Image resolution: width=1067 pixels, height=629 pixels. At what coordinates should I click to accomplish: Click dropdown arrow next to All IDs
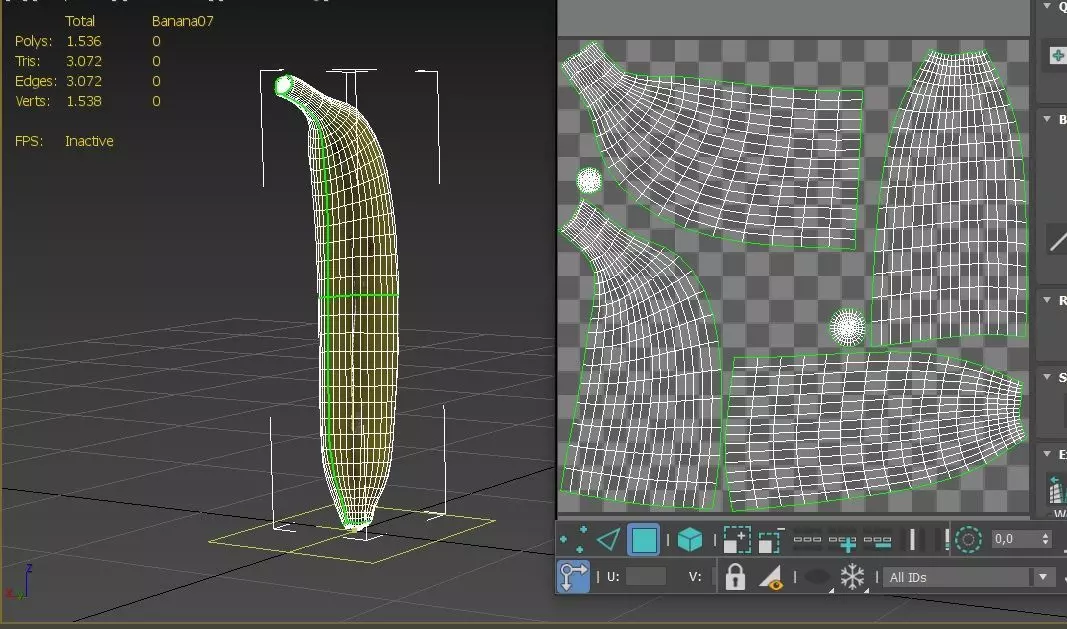(x=1043, y=577)
